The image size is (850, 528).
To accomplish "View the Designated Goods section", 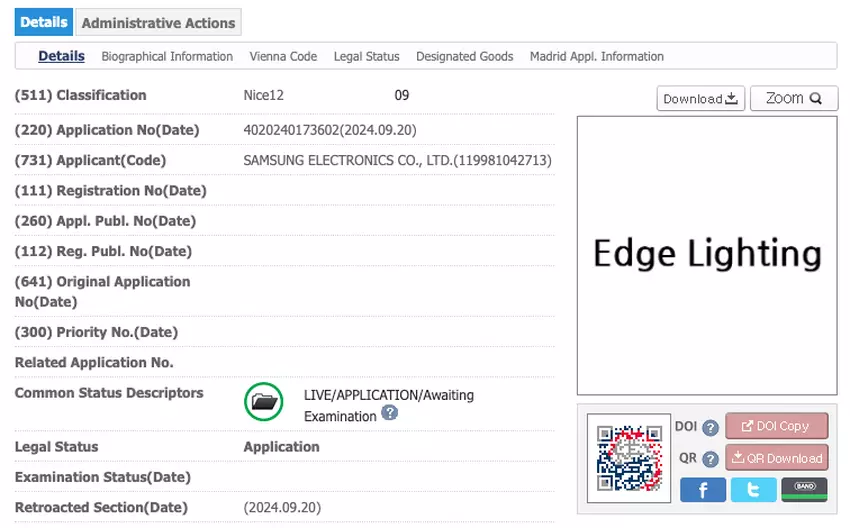I will click(465, 56).
